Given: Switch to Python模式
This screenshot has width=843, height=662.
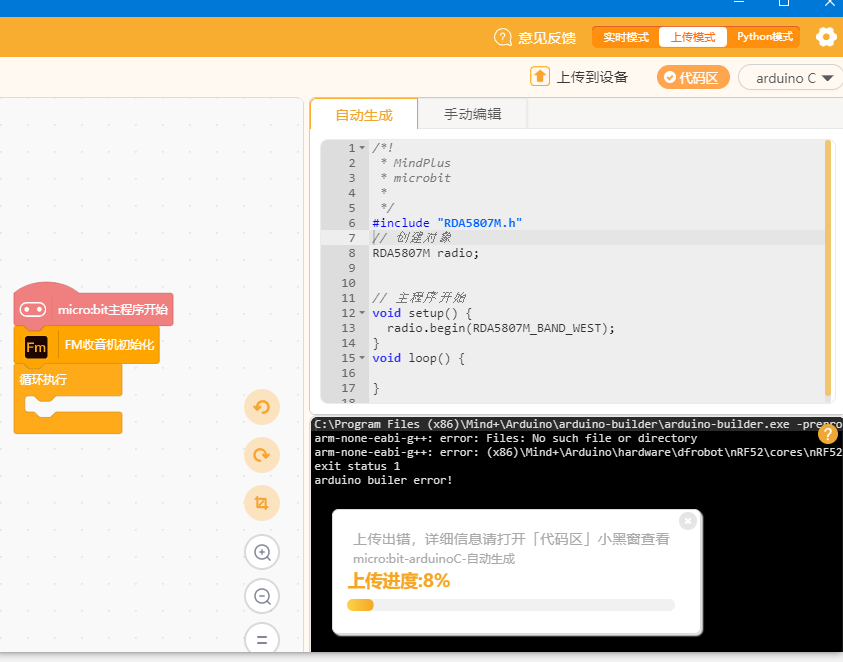Looking at the screenshot, I should click(764, 37).
